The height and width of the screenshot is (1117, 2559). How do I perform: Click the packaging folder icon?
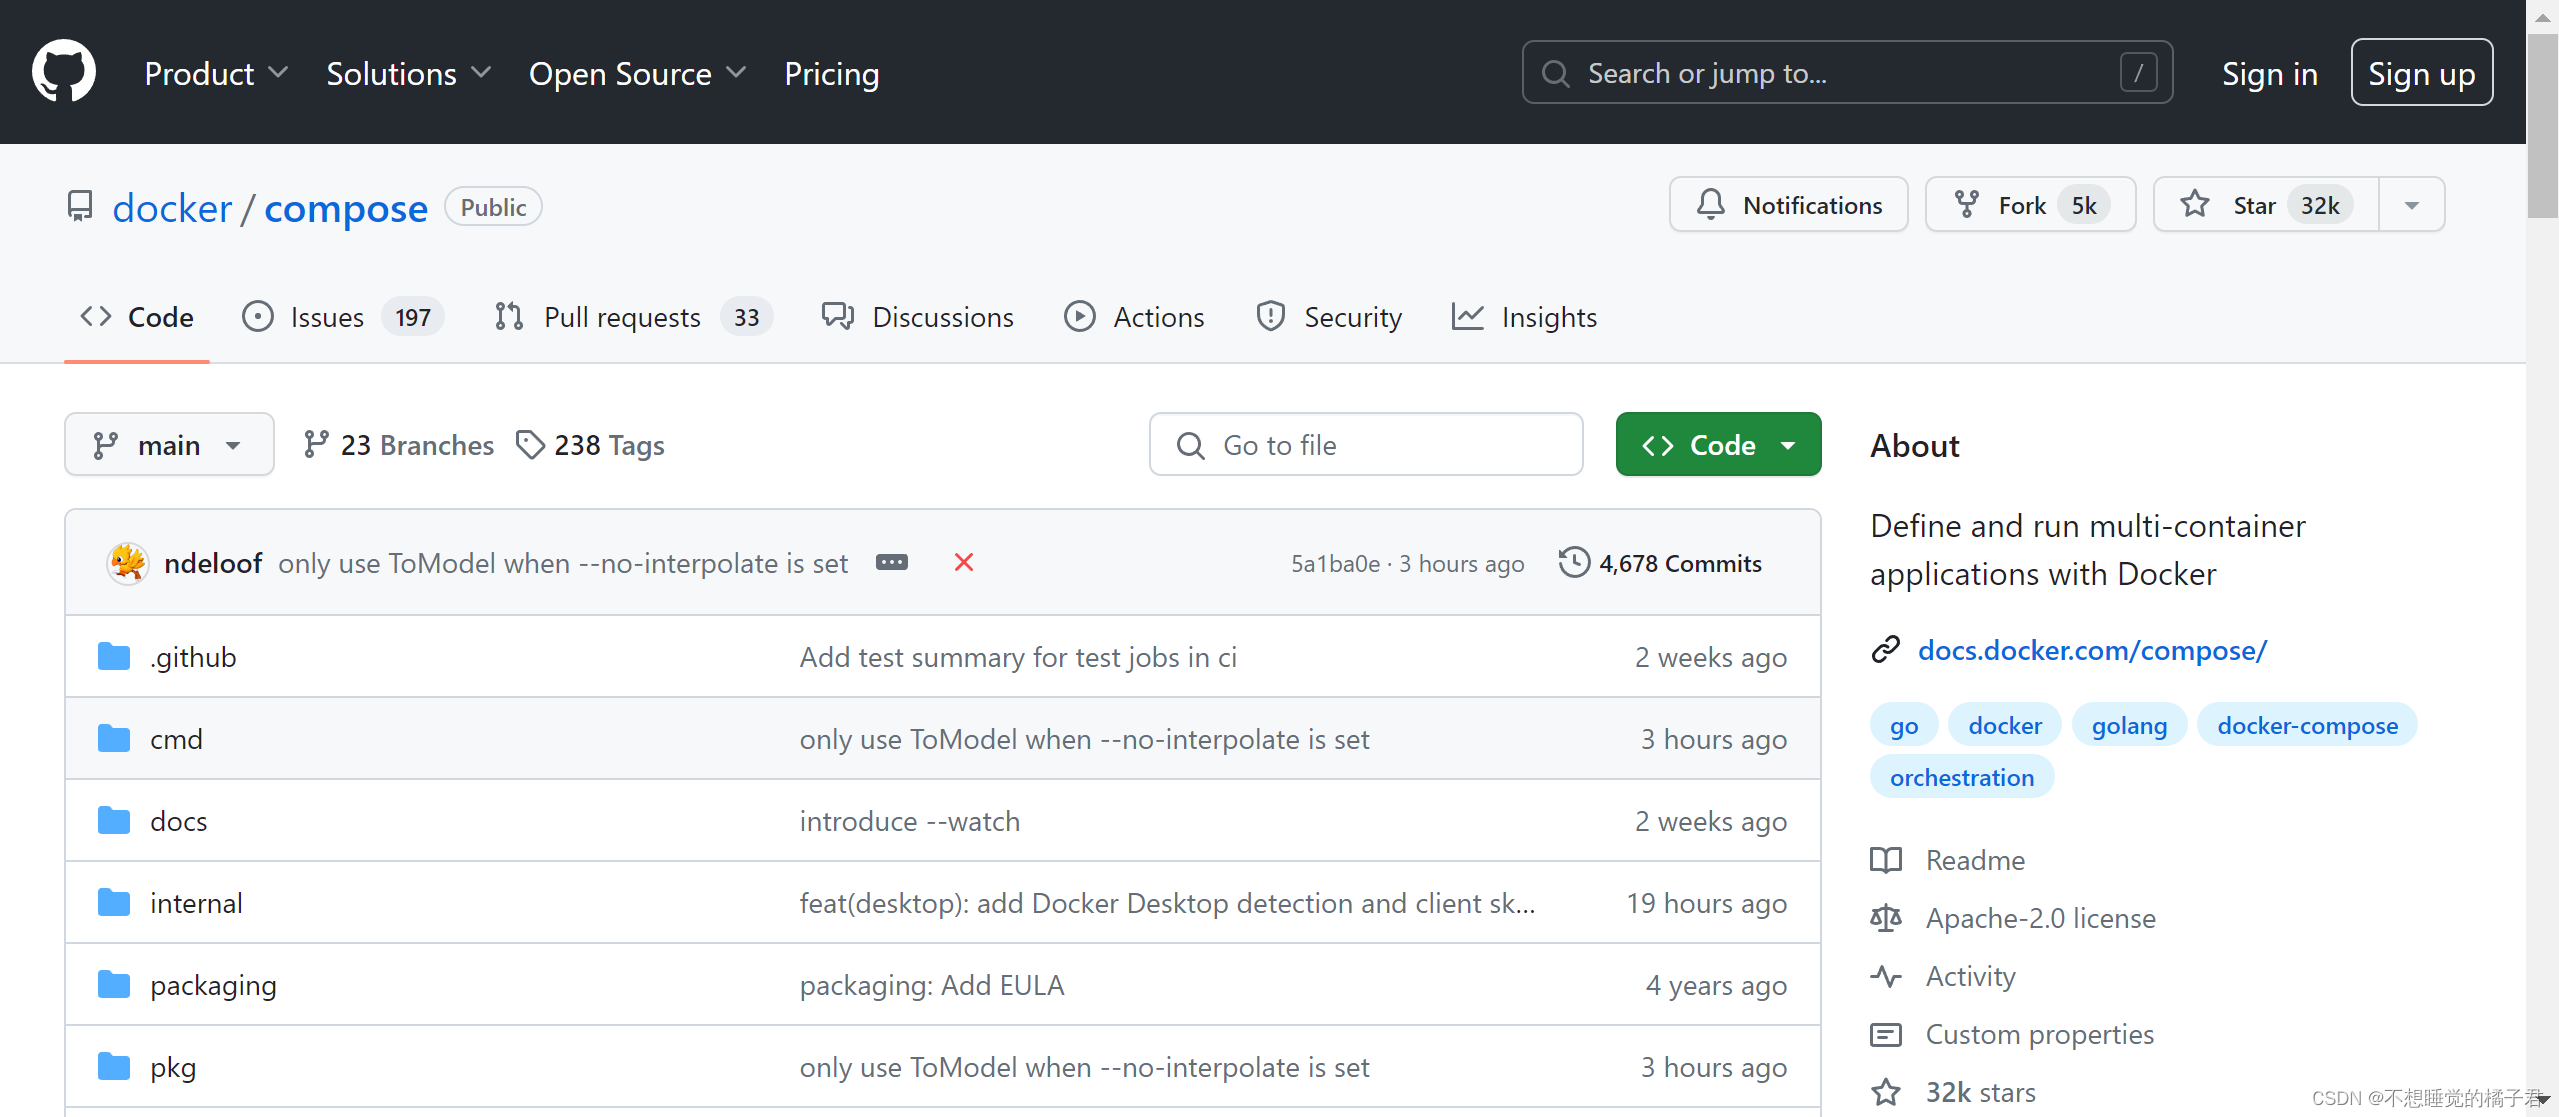click(x=114, y=985)
